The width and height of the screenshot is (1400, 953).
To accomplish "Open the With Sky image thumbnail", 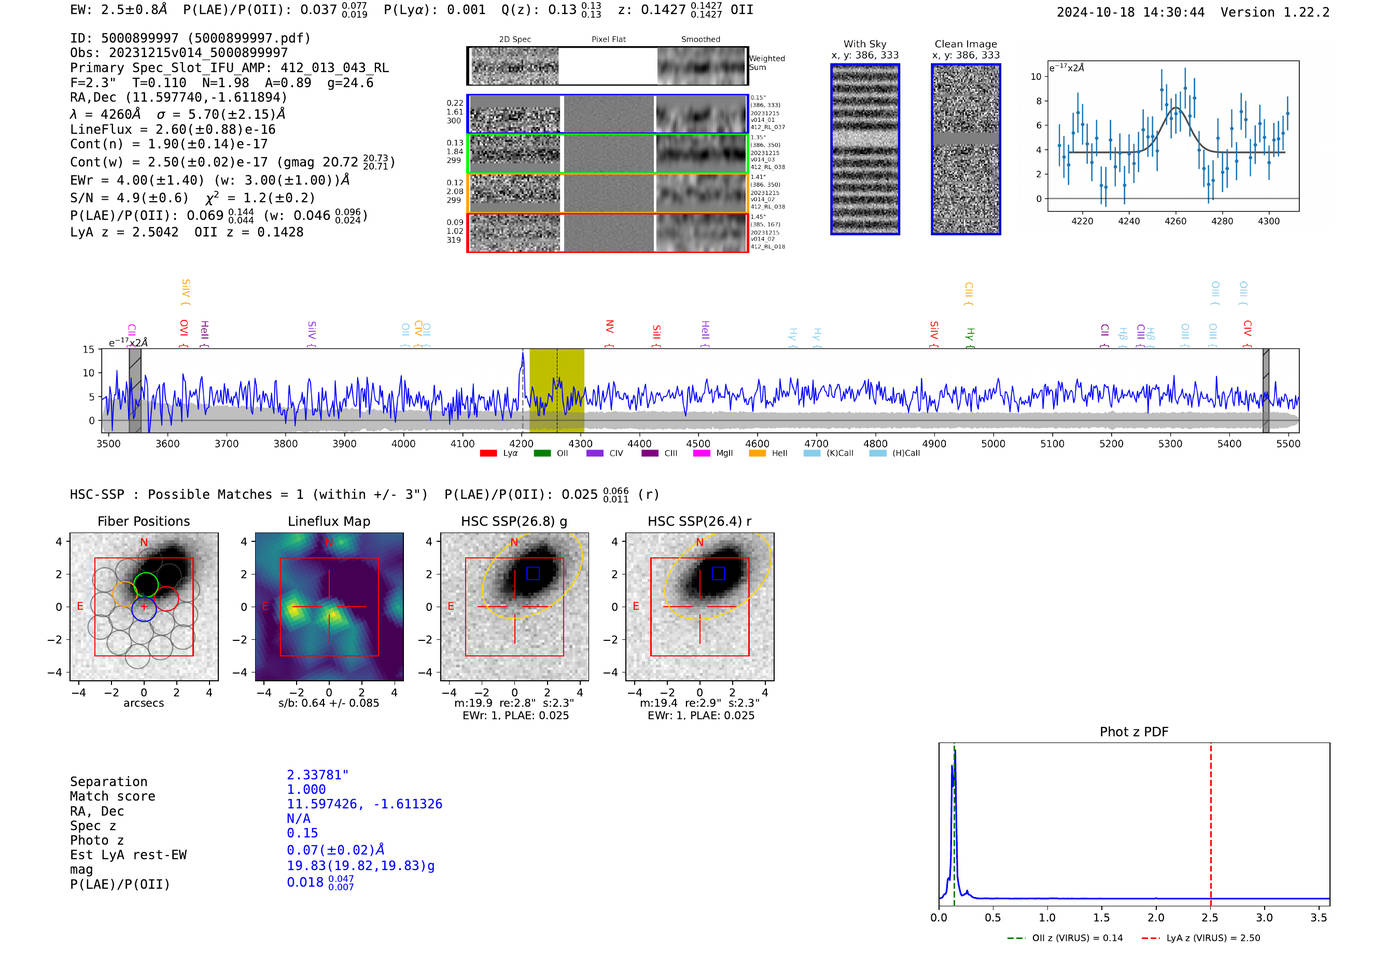I will pos(865,149).
